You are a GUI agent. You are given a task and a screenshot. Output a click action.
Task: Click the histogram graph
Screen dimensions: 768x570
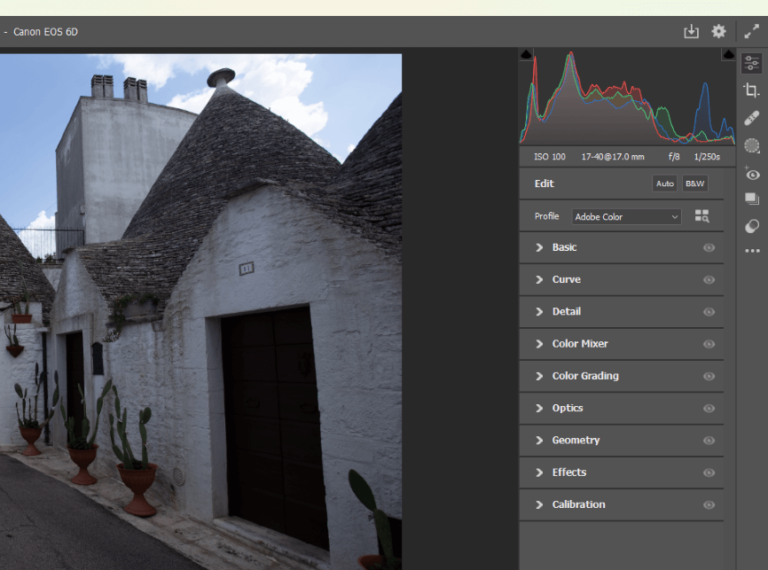tap(627, 96)
